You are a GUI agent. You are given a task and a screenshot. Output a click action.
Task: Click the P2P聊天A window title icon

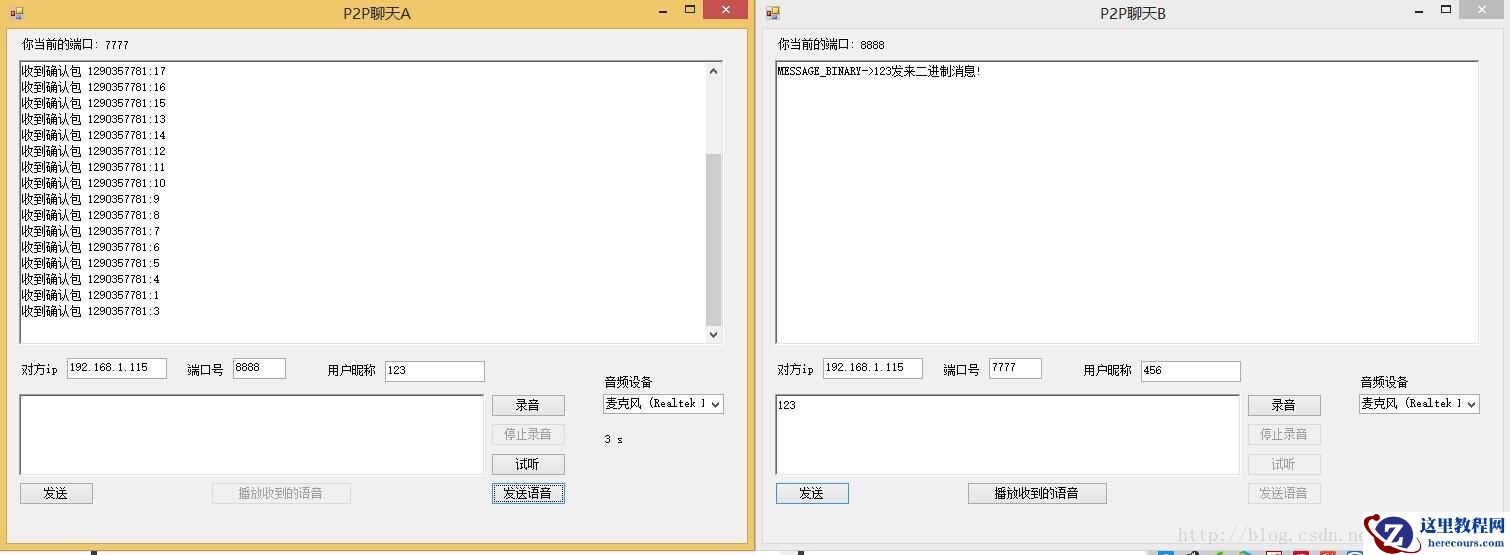tap(16, 14)
